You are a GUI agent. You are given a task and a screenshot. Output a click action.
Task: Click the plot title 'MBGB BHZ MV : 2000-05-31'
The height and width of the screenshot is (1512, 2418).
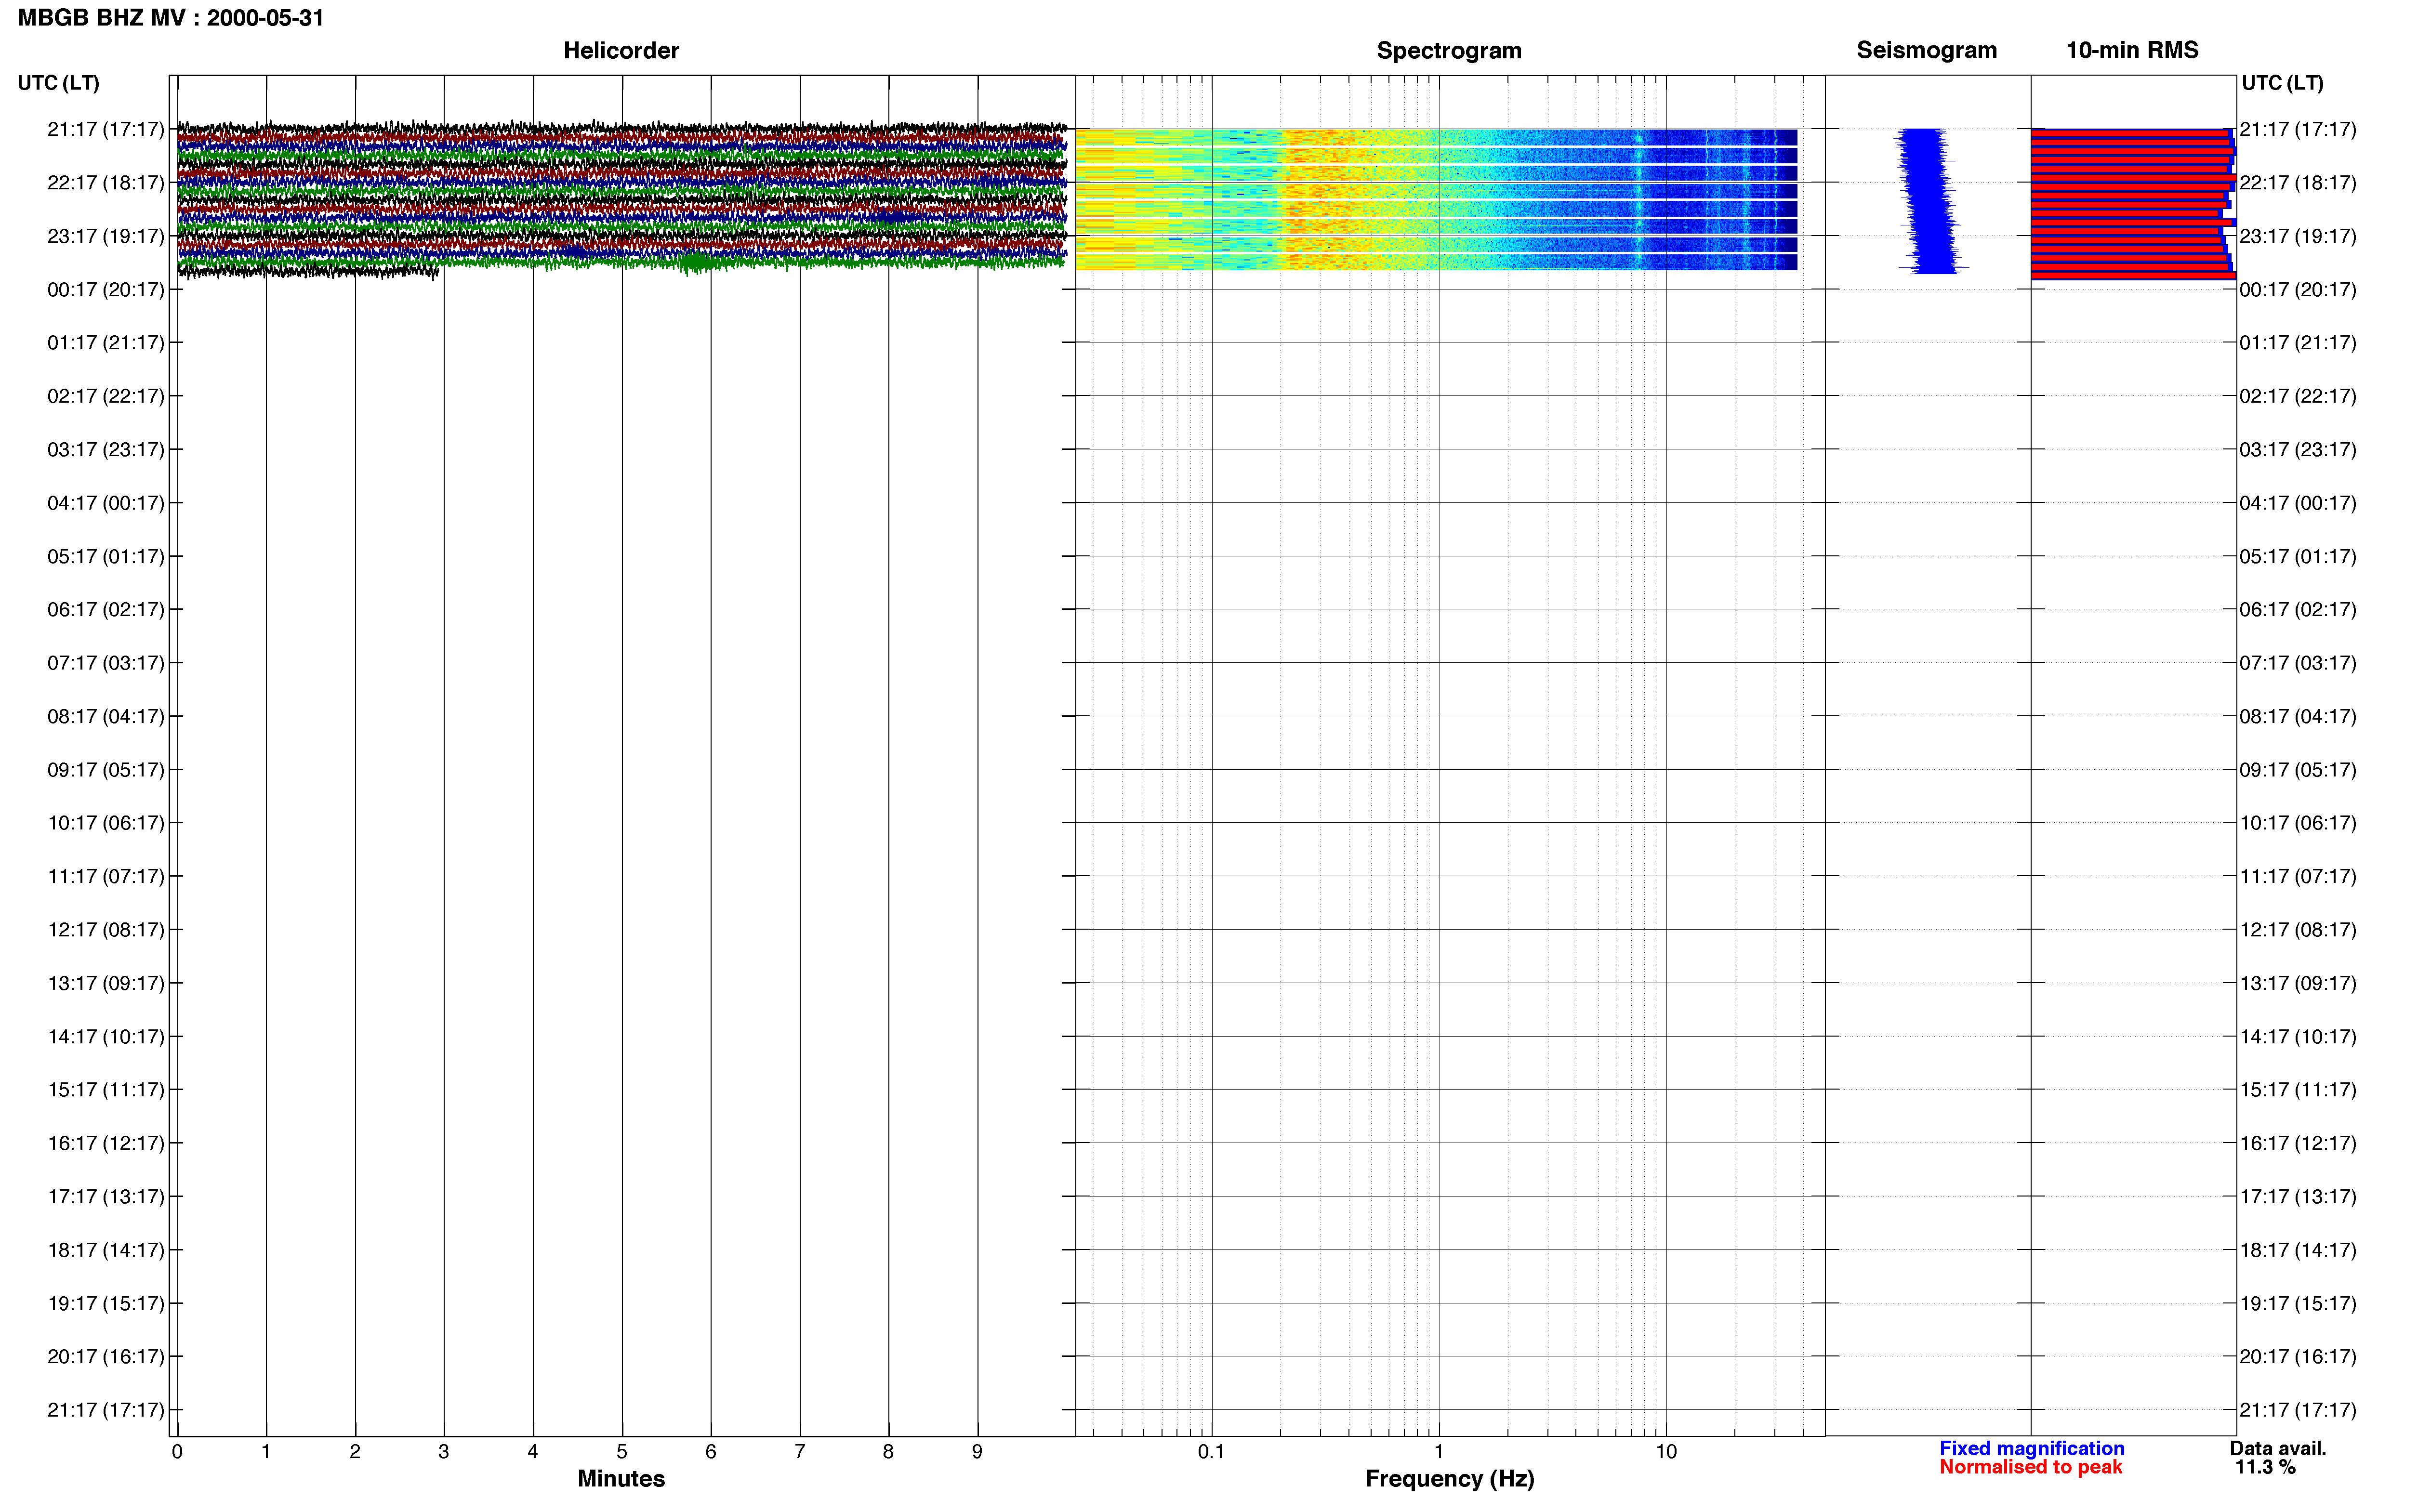pos(171,18)
